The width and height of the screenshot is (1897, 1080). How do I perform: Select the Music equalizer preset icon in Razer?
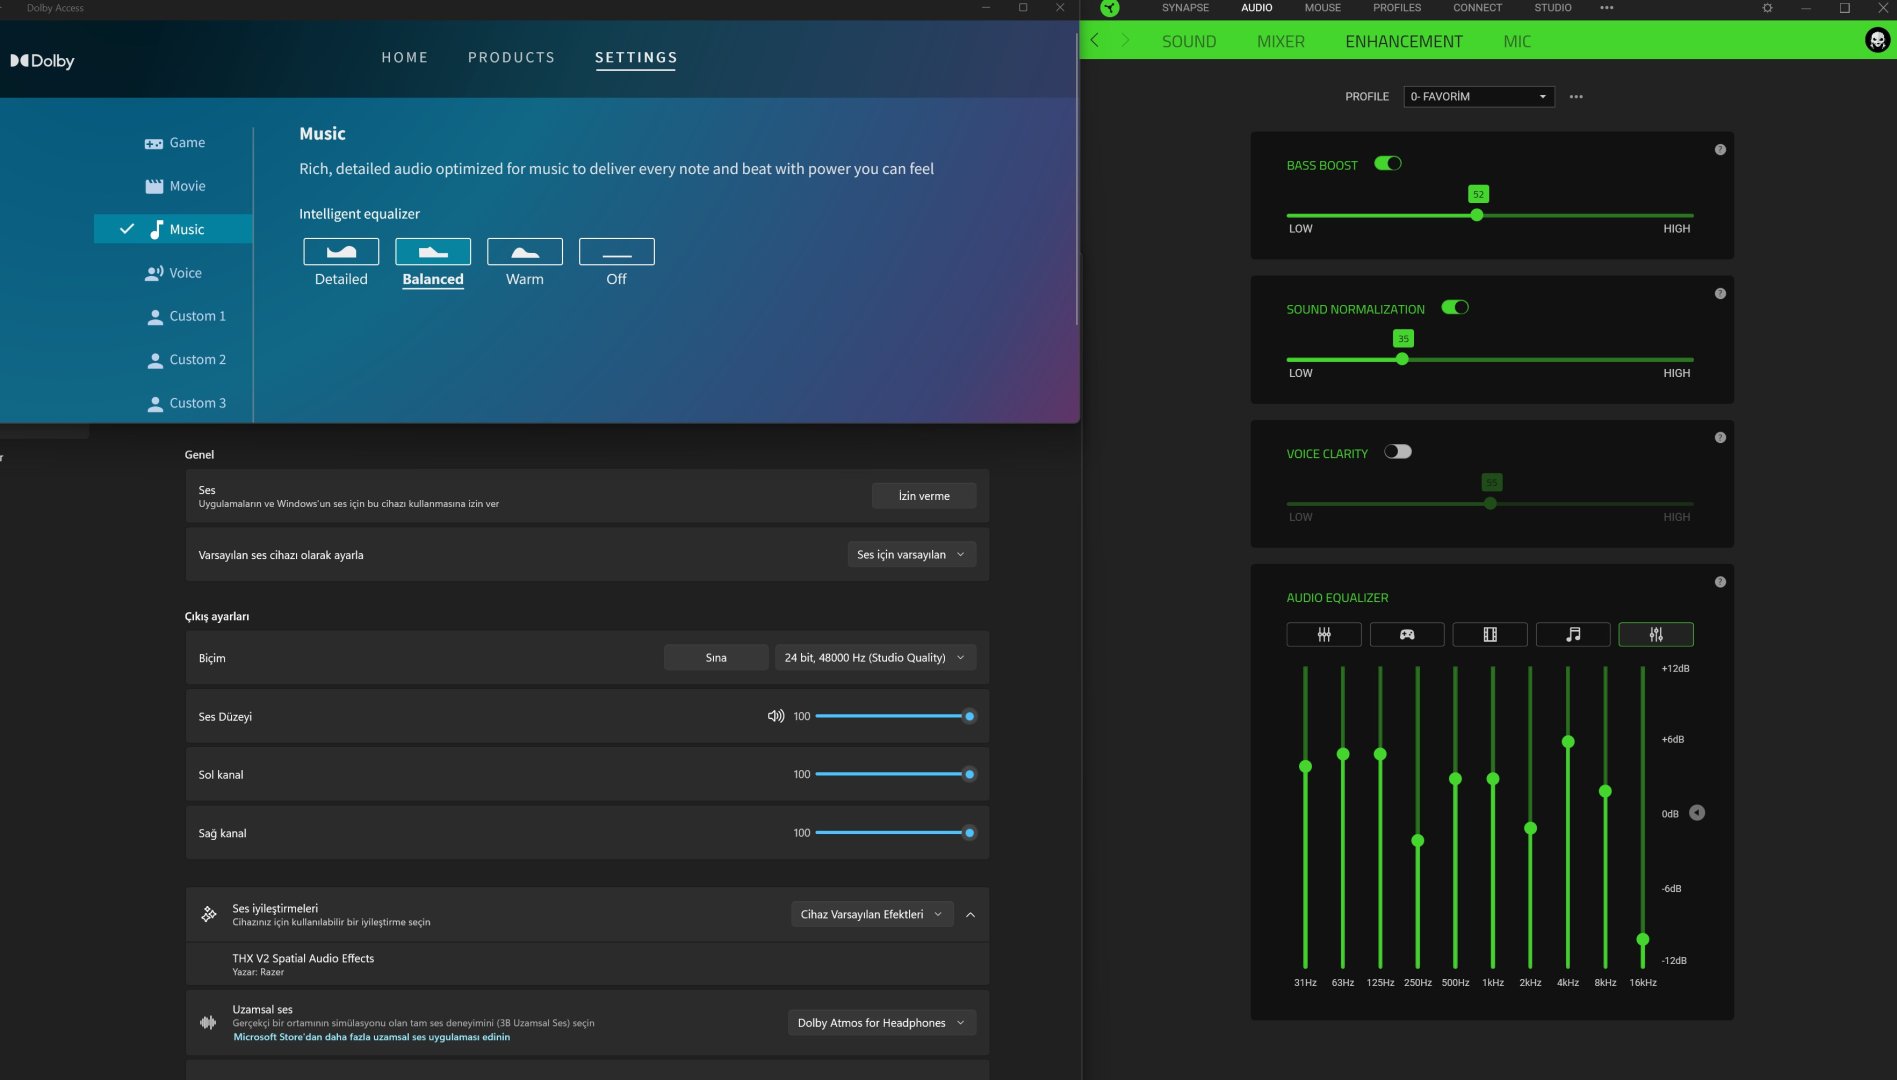pyautogui.click(x=1573, y=634)
